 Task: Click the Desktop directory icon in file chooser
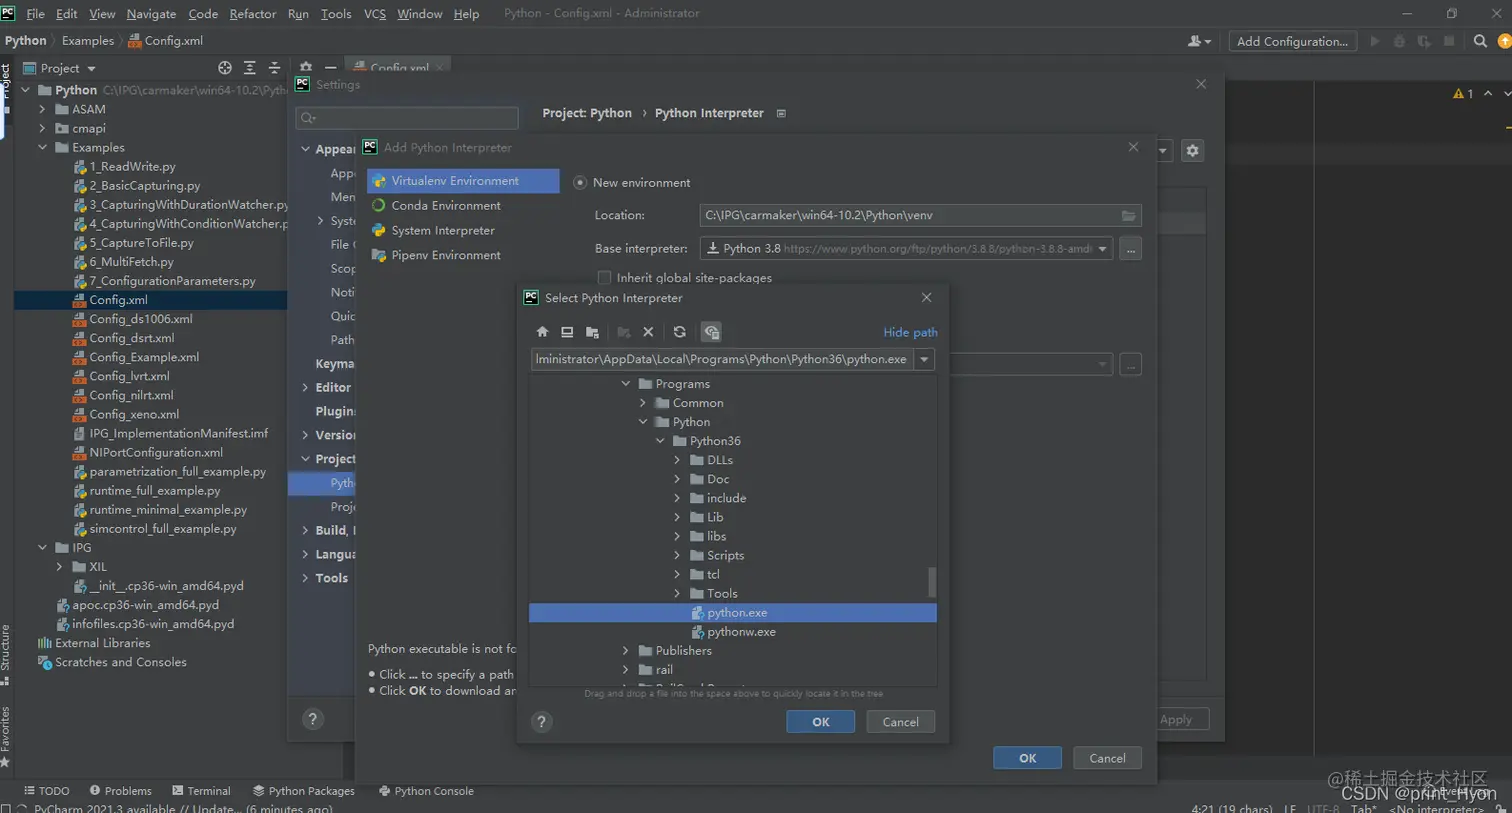(x=567, y=332)
